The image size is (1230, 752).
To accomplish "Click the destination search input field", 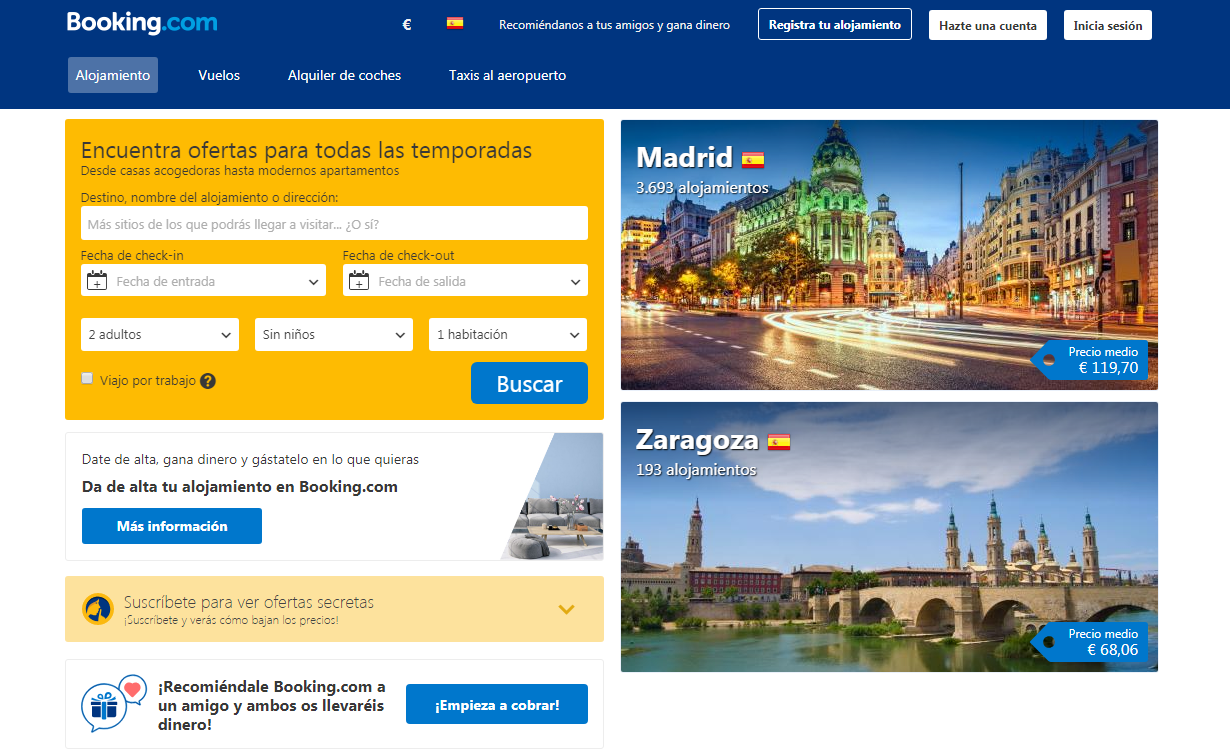I will [x=334, y=224].
